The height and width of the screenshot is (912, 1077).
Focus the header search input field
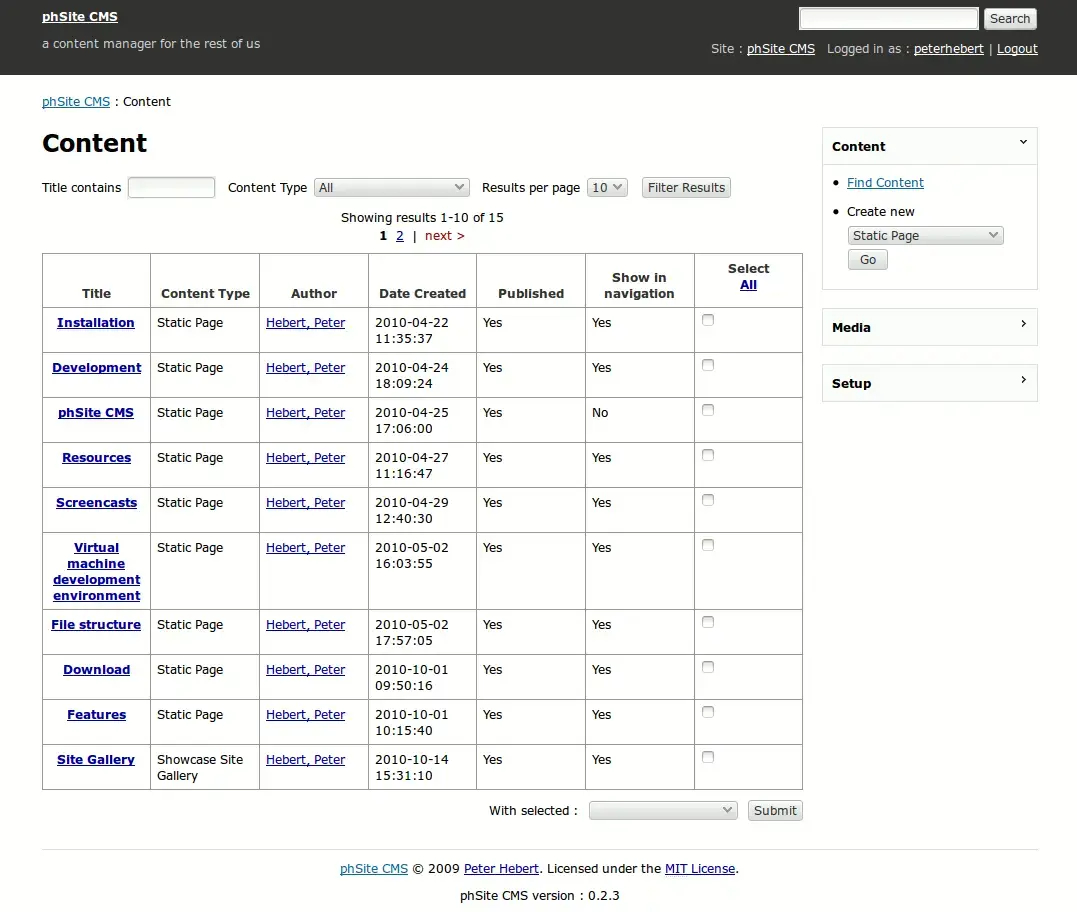pyautogui.click(x=888, y=19)
